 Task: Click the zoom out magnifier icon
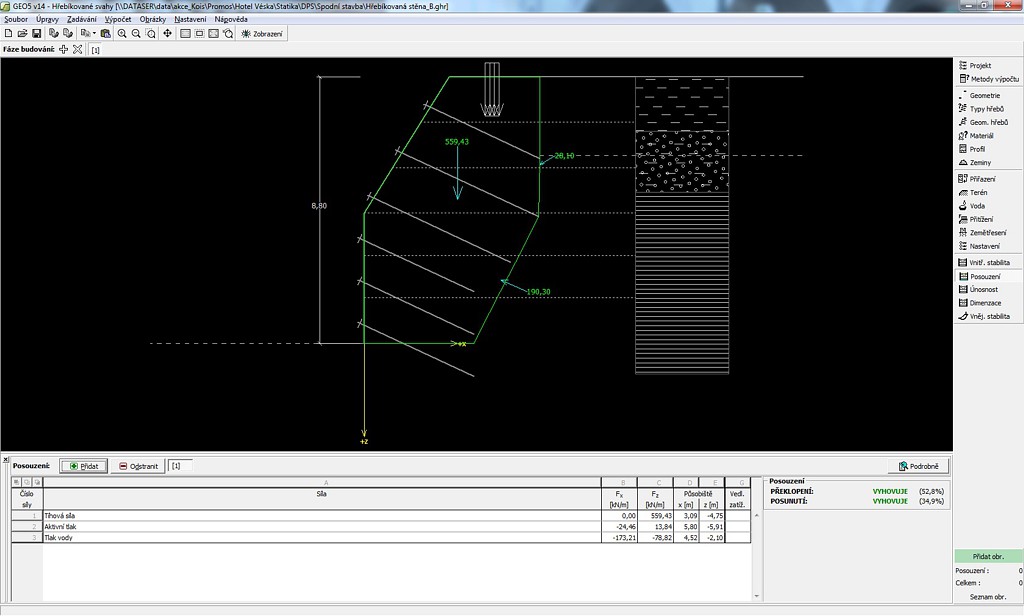136,33
